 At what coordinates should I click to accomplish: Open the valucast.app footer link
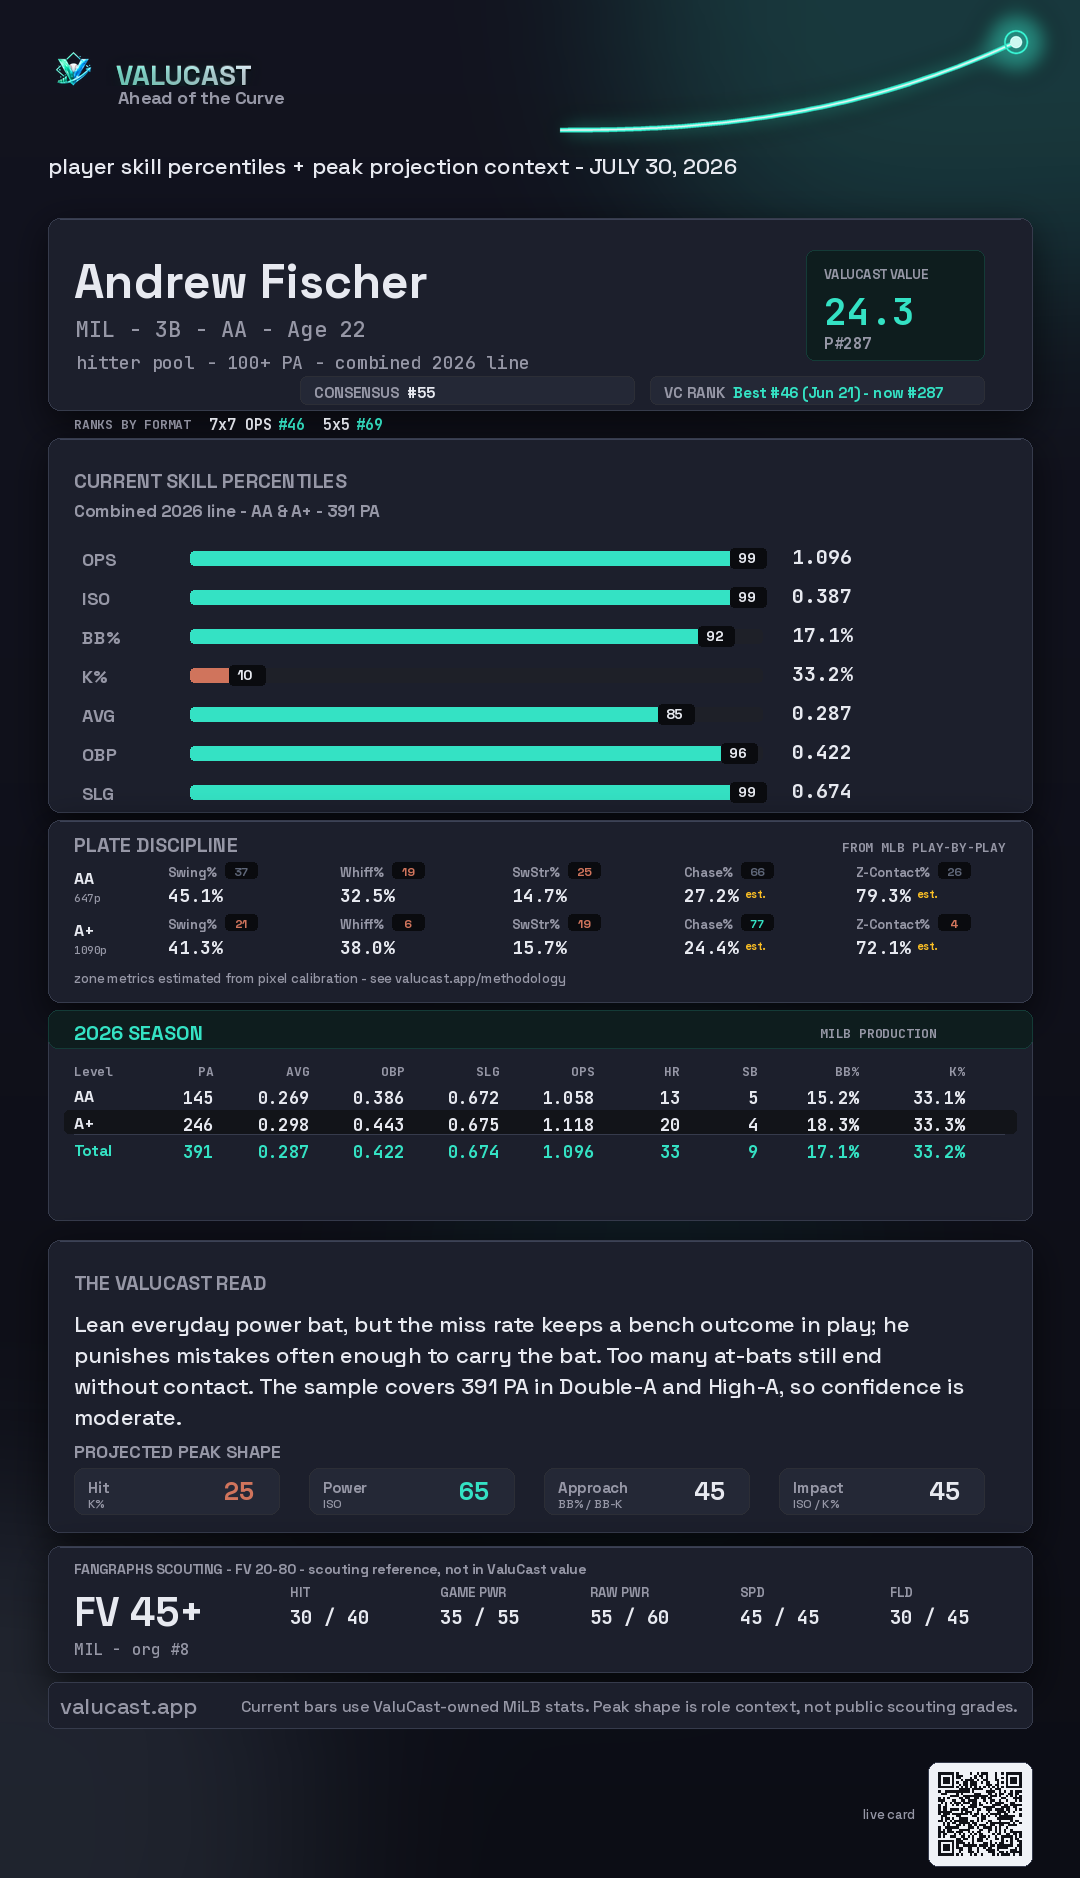pyautogui.click(x=128, y=1707)
